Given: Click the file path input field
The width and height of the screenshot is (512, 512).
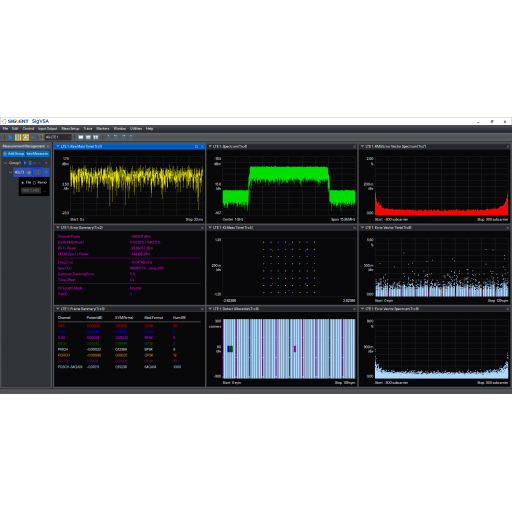Looking at the screenshot, I should tap(31, 191).
